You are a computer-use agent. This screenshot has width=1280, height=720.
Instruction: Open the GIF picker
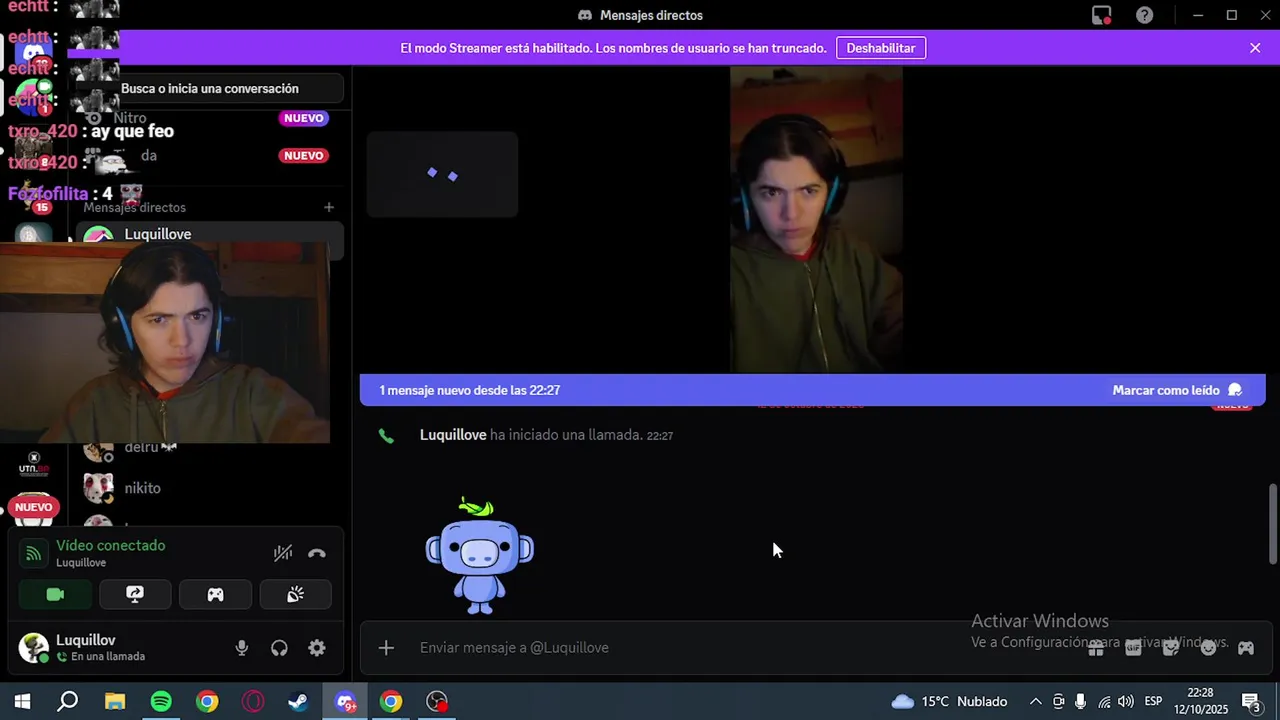[1133, 648]
